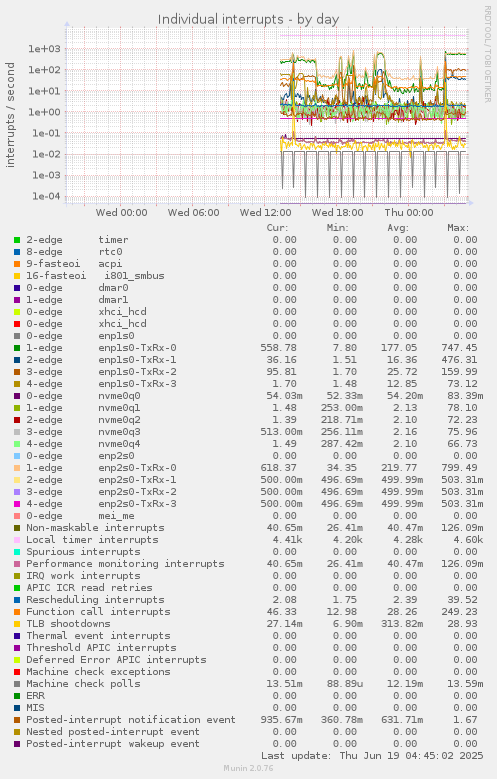Image resolution: width=497 pixels, height=779 pixels.
Task: Click the TLB shootdowns legend label
Action: pos(68,623)
